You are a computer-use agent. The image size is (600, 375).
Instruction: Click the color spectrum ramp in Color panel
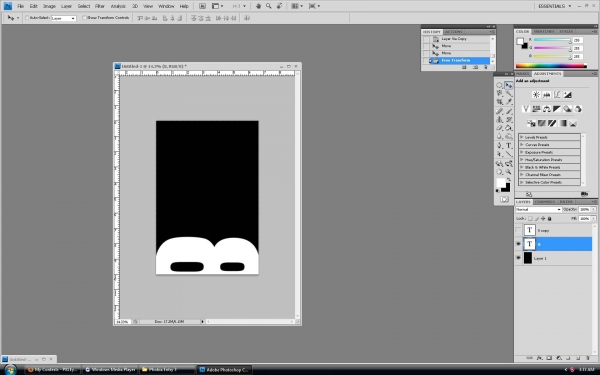(551, 66)
